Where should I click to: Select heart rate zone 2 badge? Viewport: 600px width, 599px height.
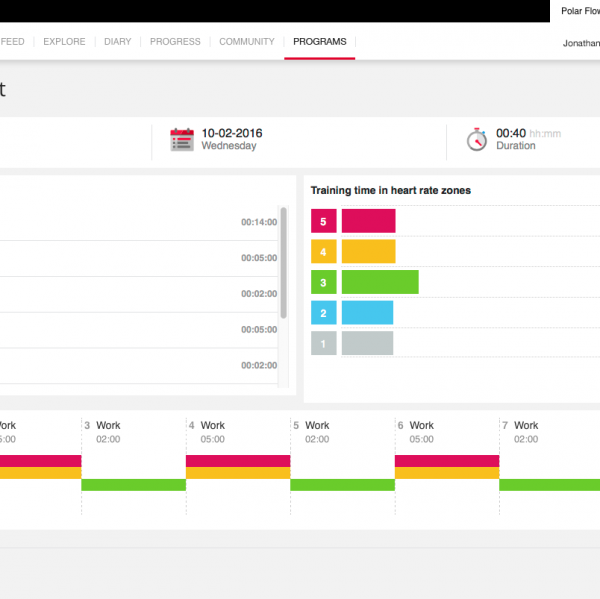click(323, 313)
